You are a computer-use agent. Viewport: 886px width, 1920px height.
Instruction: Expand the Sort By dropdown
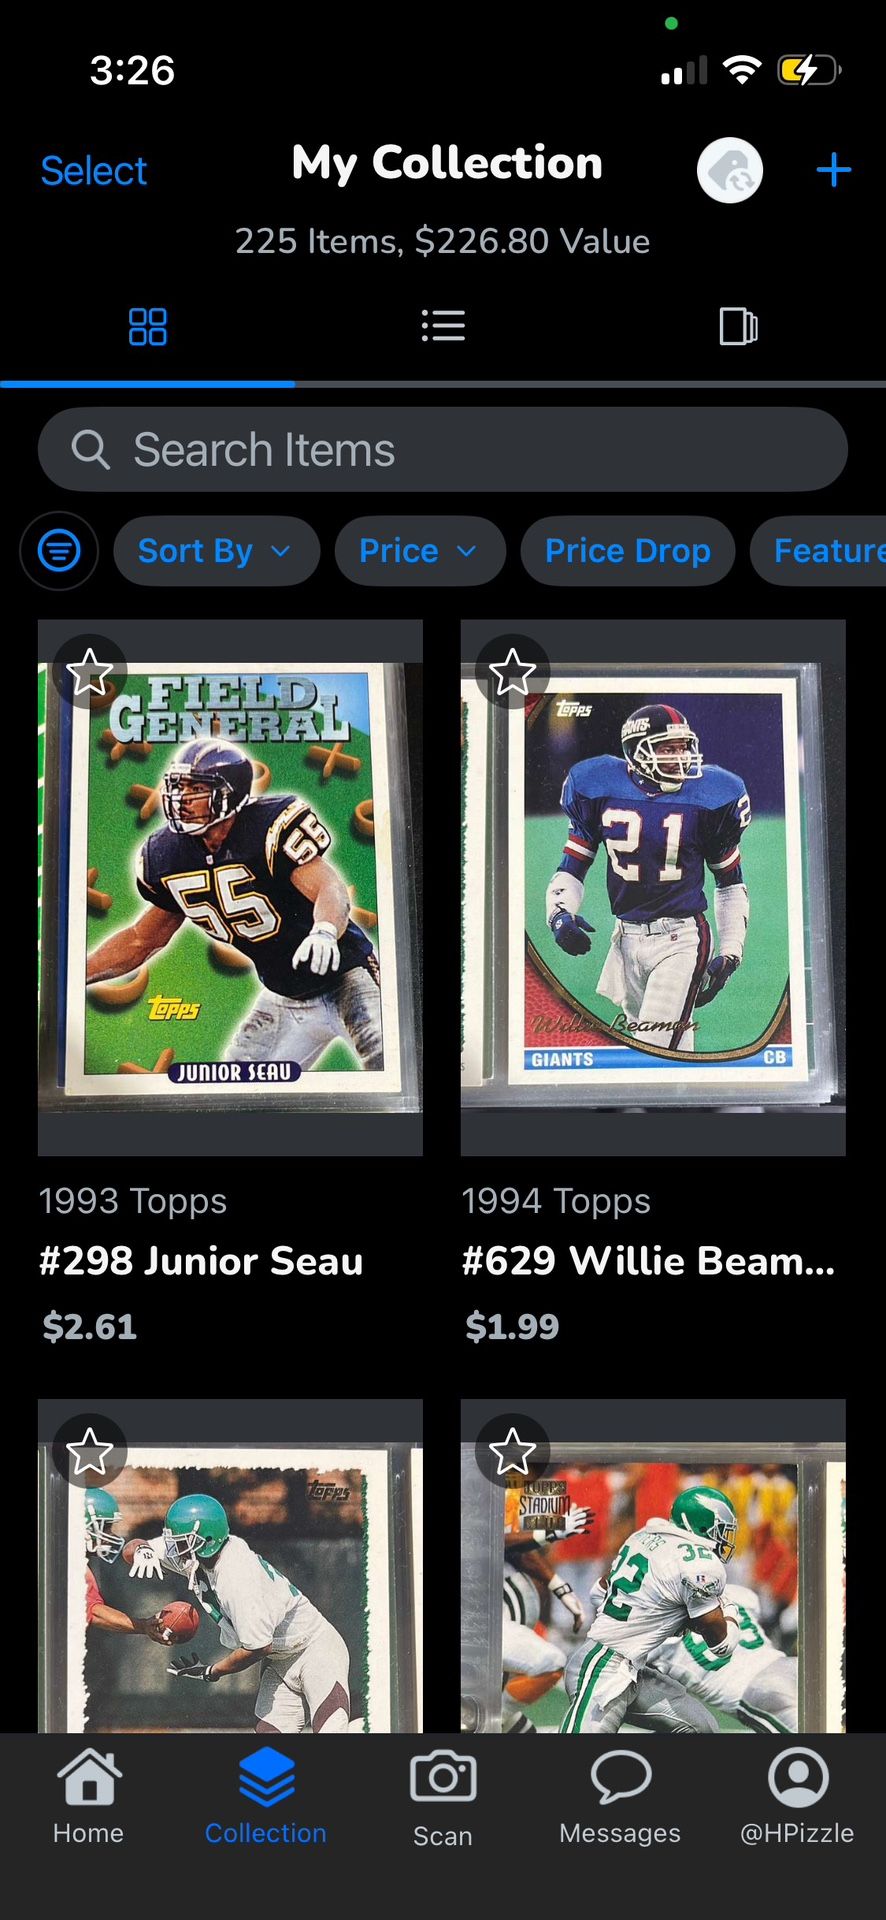click(x=216, y=551)
